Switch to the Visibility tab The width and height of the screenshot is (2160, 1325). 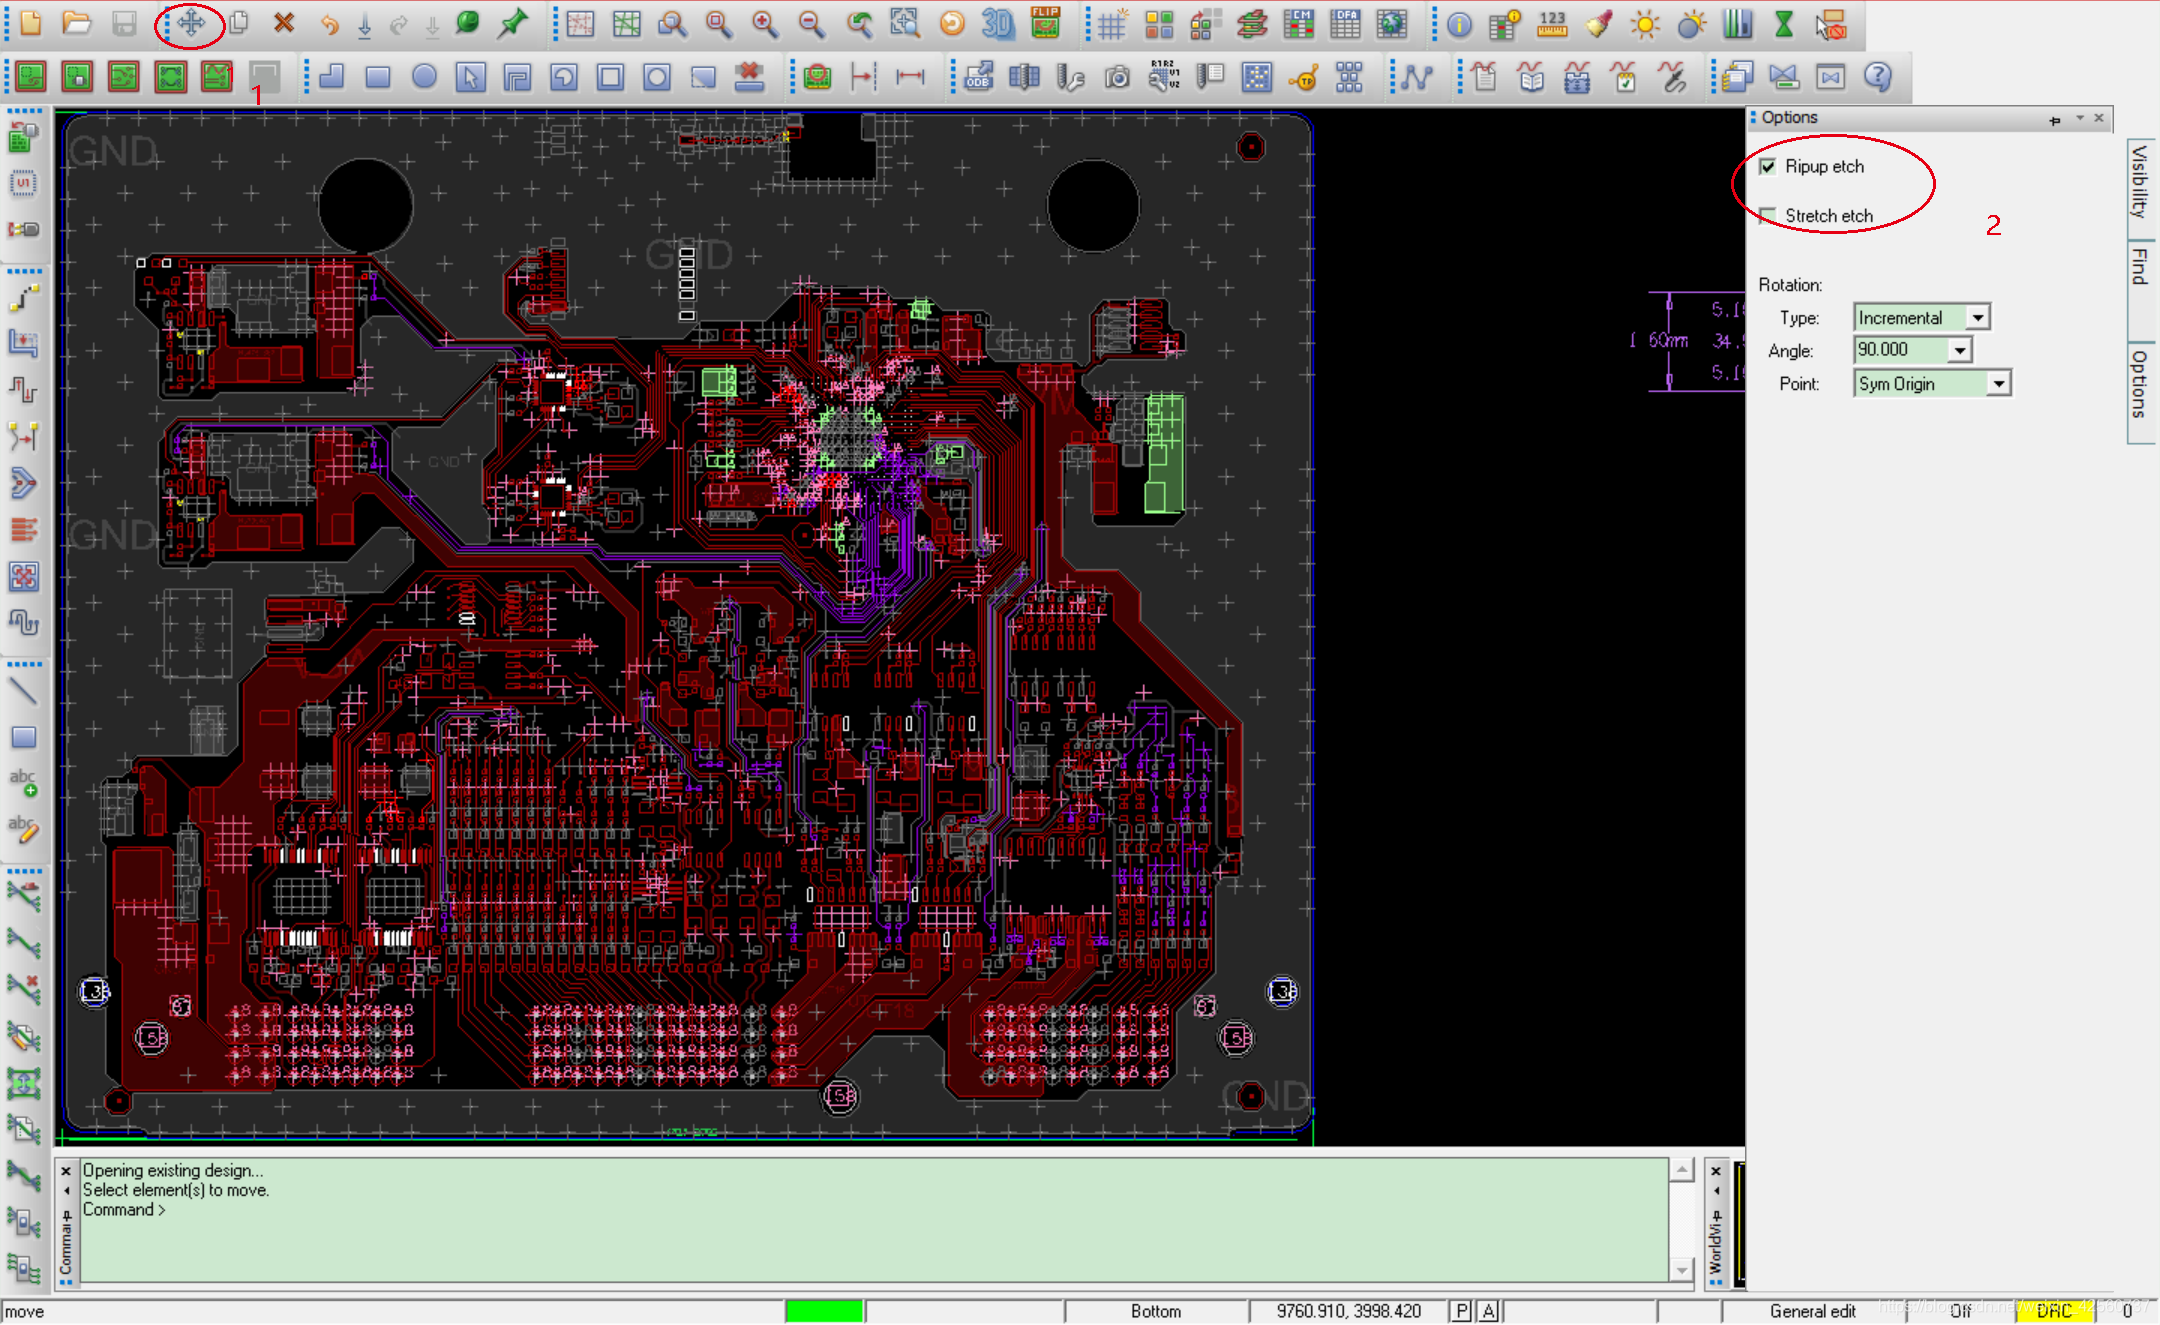click(2139, 182)
